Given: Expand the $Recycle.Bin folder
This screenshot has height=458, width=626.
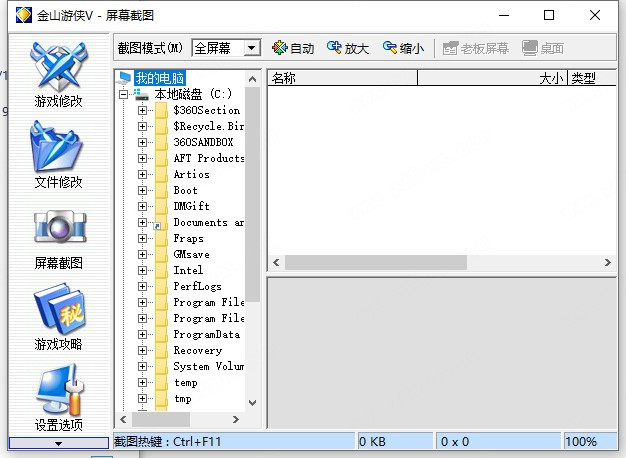Looking at the screenshot, I should 142,126.
